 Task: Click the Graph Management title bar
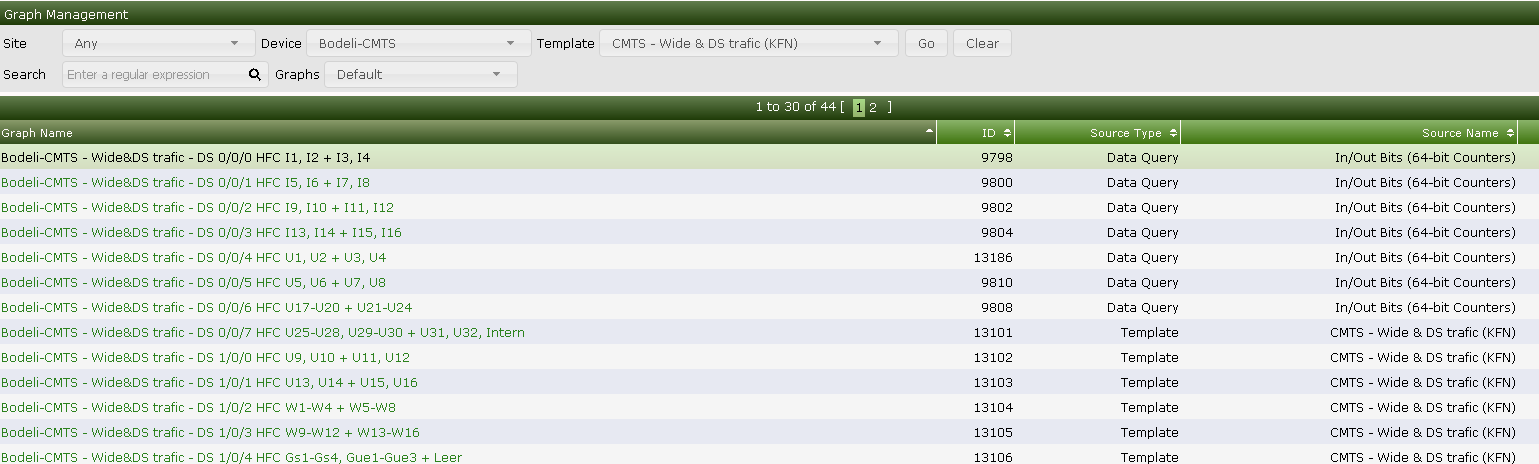coord(769,14)
